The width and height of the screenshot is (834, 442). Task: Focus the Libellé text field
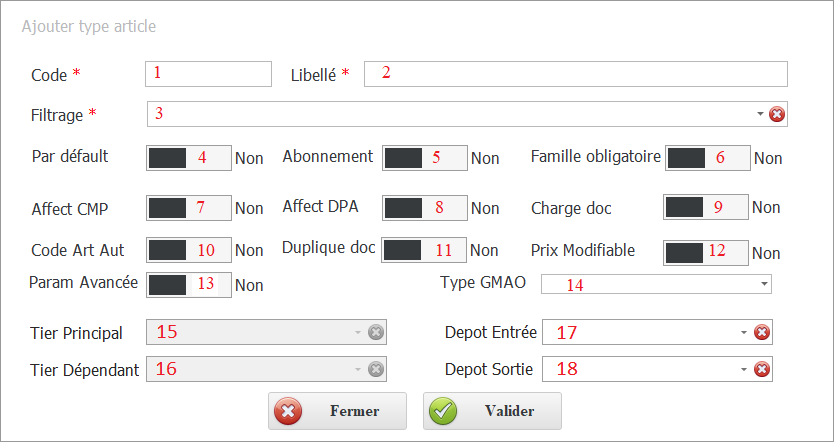point(575,74)
